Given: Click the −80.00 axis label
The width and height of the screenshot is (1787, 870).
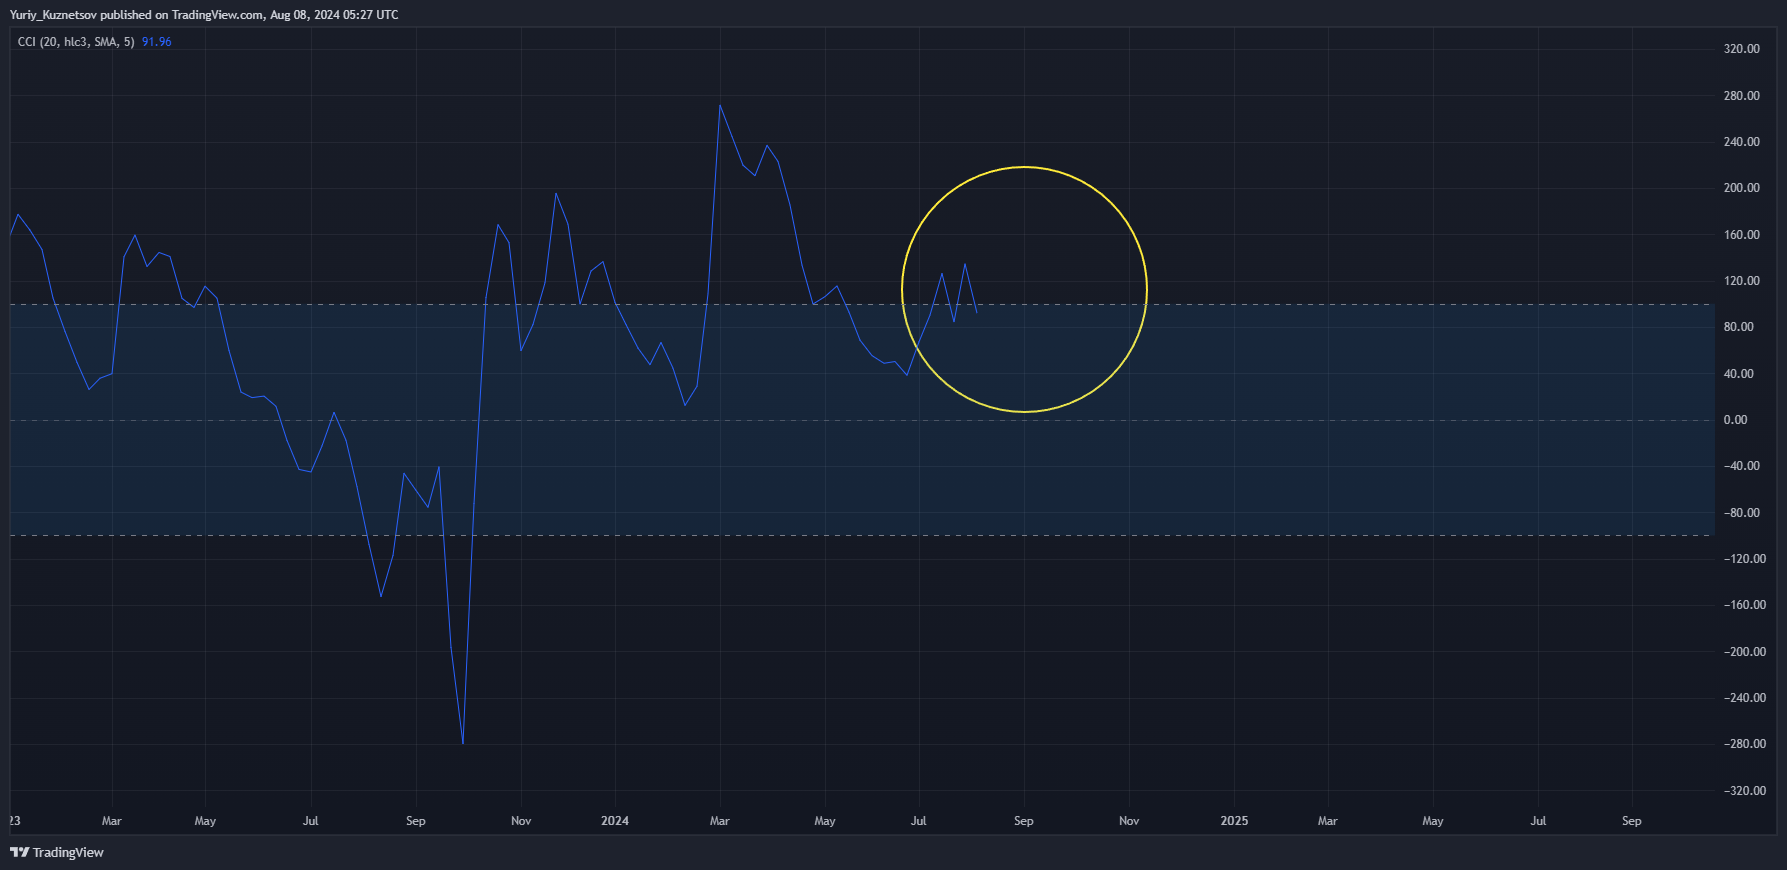Looking at the screenshot, I should (1741, 513).
